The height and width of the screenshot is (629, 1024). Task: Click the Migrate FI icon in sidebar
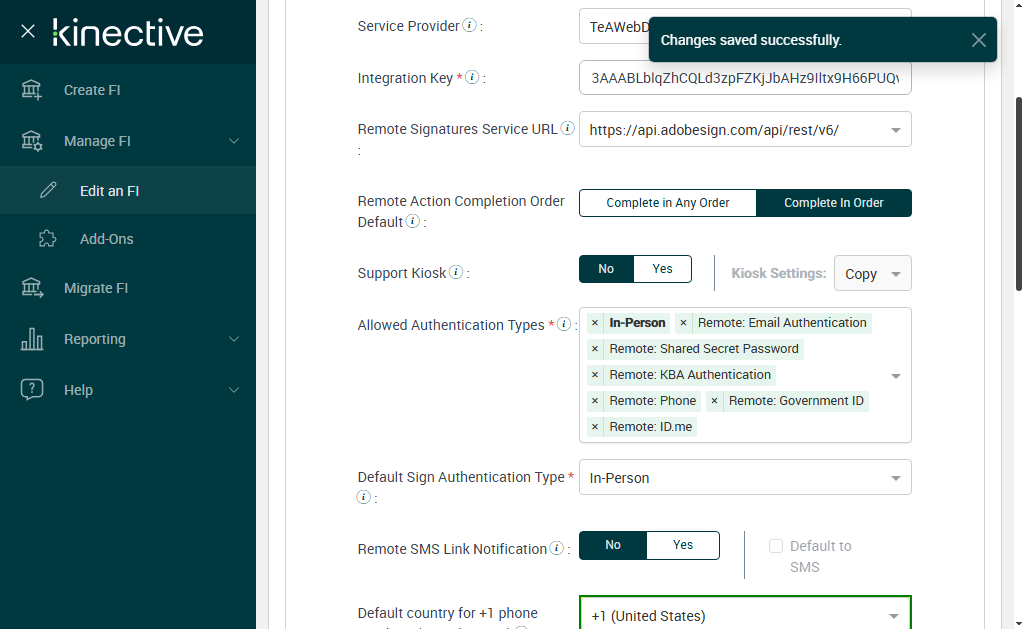pyautogui.click(x=32, y=288)
